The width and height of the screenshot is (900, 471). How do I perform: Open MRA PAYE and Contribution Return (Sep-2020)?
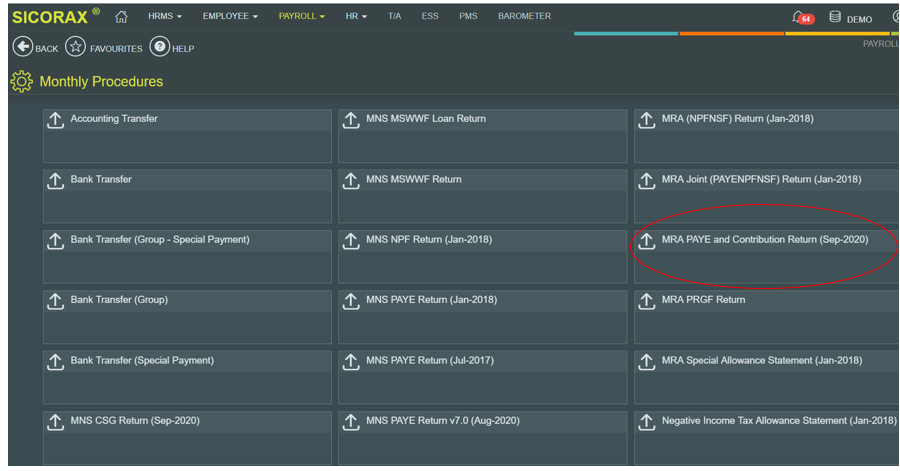[x=765, y=239]
